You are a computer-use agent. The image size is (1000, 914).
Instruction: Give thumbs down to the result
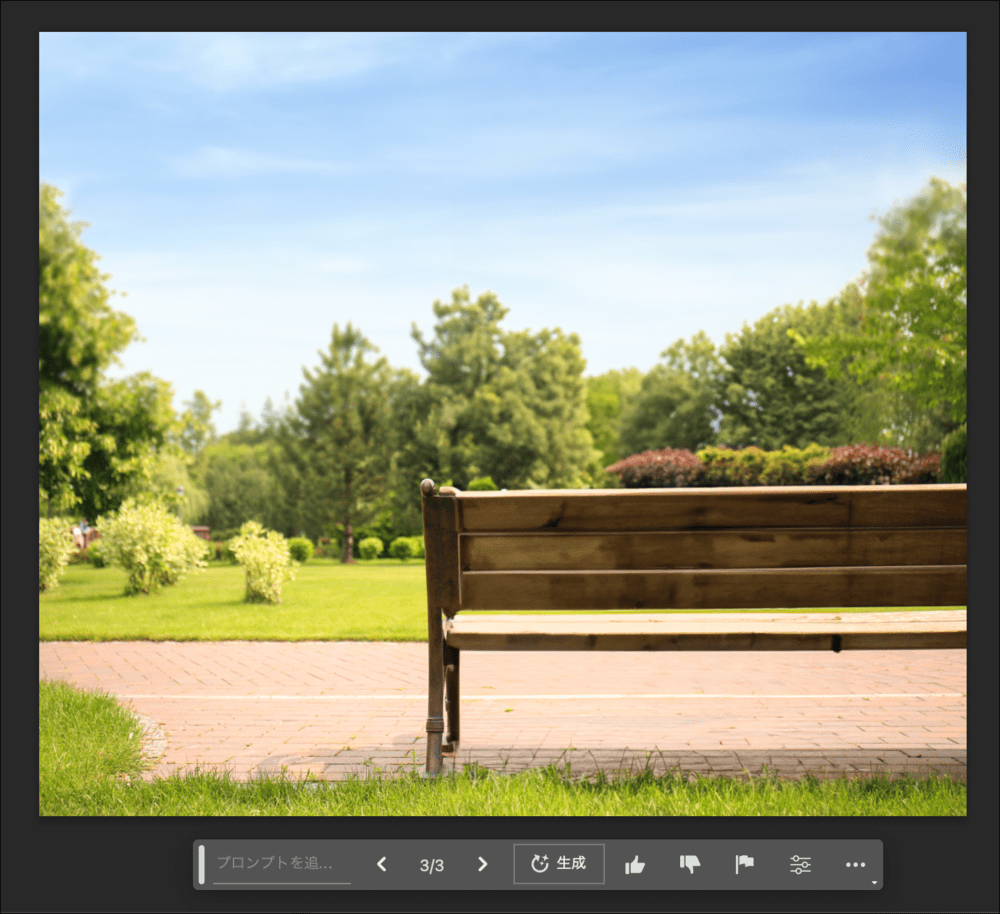coord(689,865)
